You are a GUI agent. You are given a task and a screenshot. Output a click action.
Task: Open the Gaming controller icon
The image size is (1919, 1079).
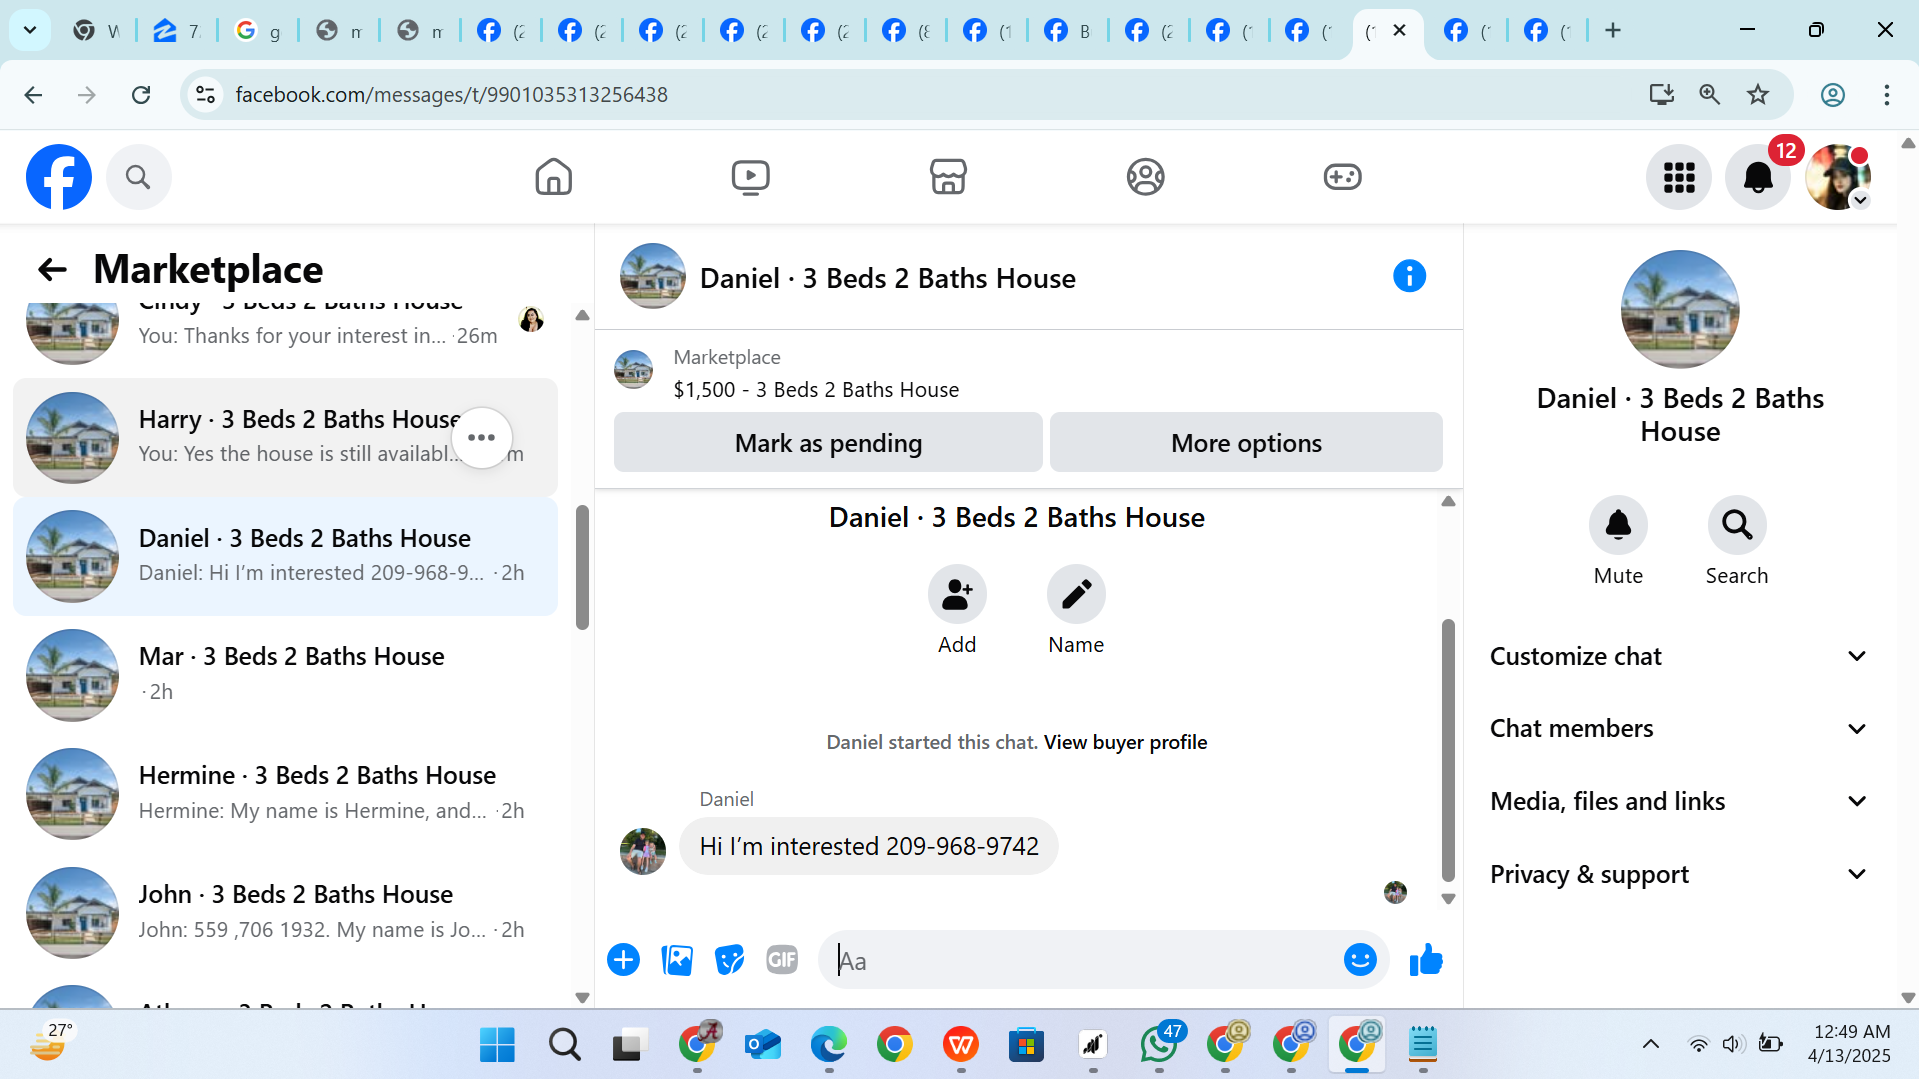pyautogui.click(x=1342, y=177)
